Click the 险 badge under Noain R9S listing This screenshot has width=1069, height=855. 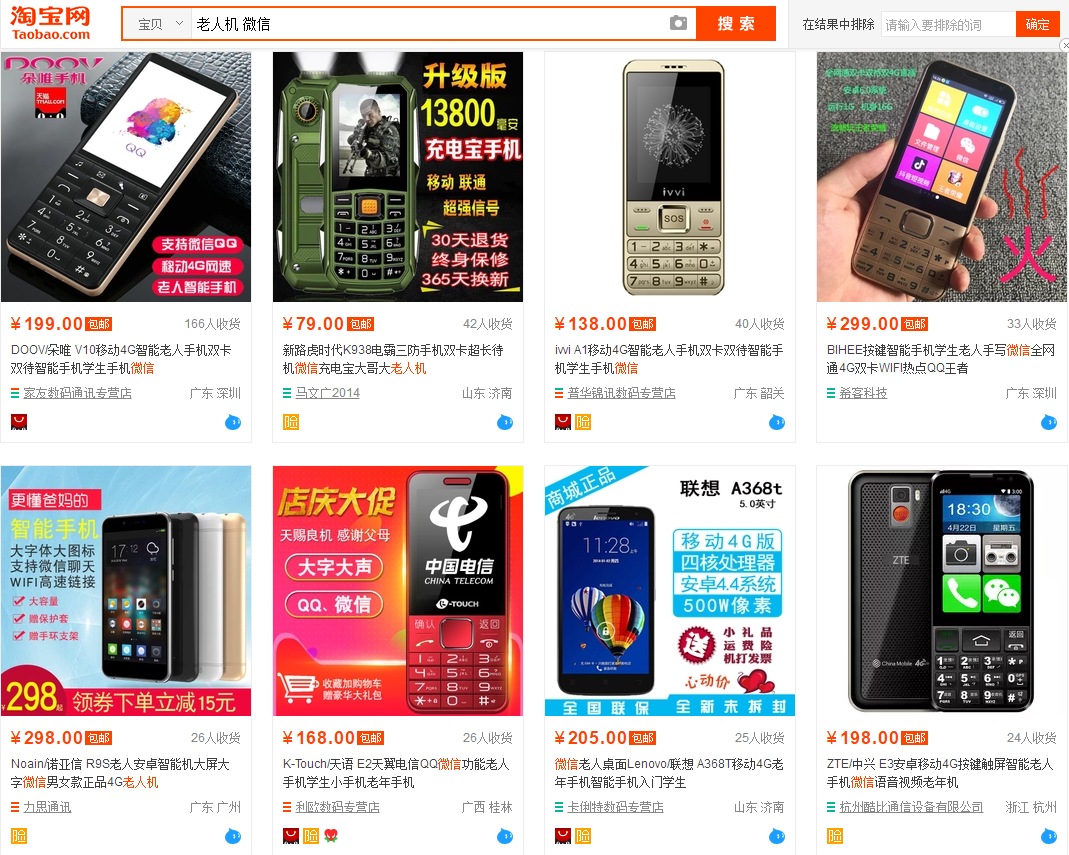point(19,836)
